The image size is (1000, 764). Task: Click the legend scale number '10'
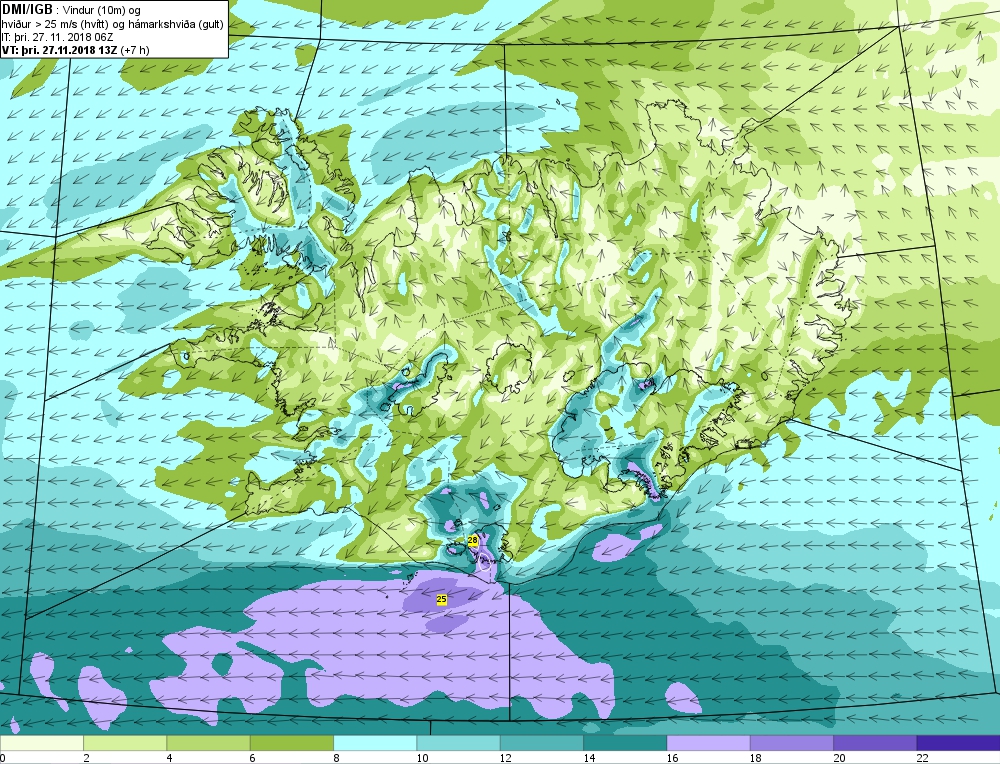point(422,758)
